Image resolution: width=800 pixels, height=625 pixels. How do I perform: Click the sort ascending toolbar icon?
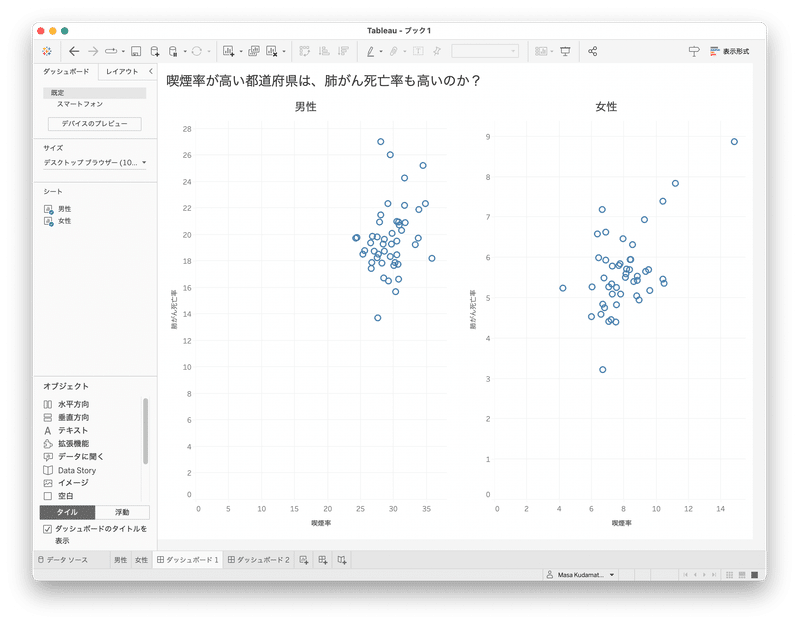coord(324,51)
